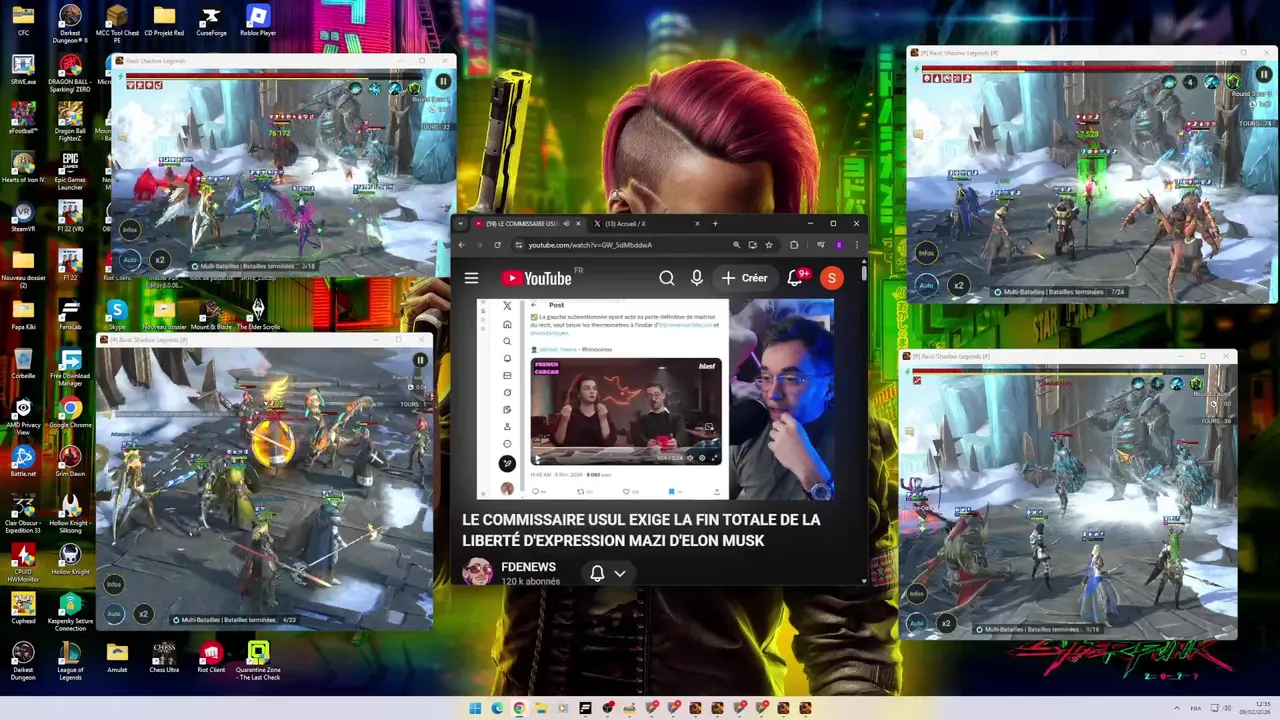
Task: Open Chrome three-dot menu
Action: pos(856,245)
